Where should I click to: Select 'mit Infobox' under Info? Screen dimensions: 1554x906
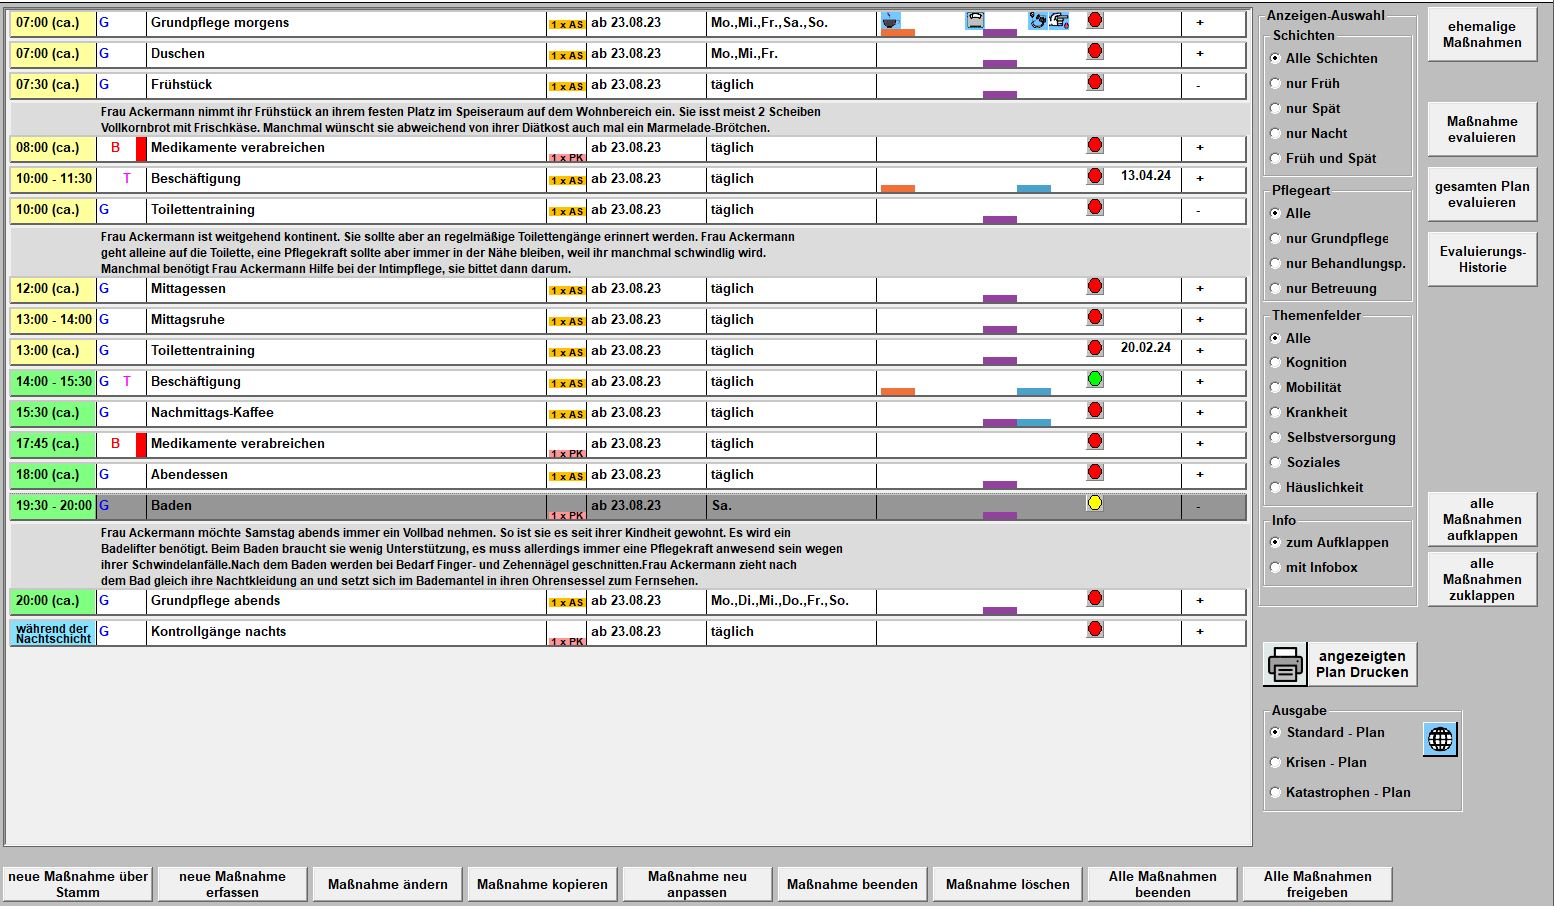(x=1276, y=568)
